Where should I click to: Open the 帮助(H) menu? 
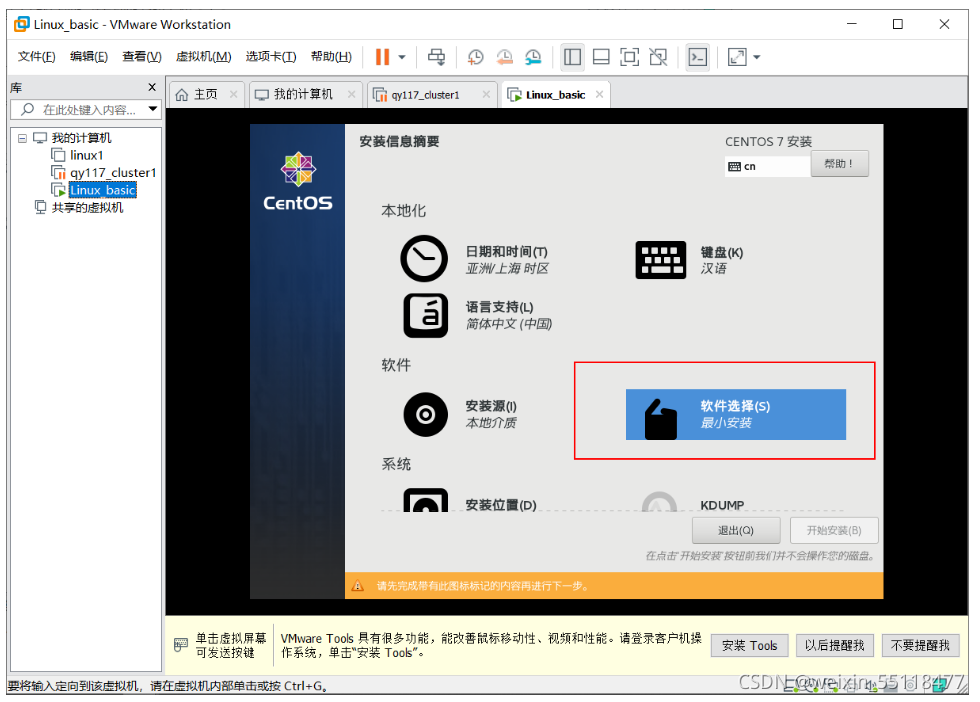tap(331, 57)
